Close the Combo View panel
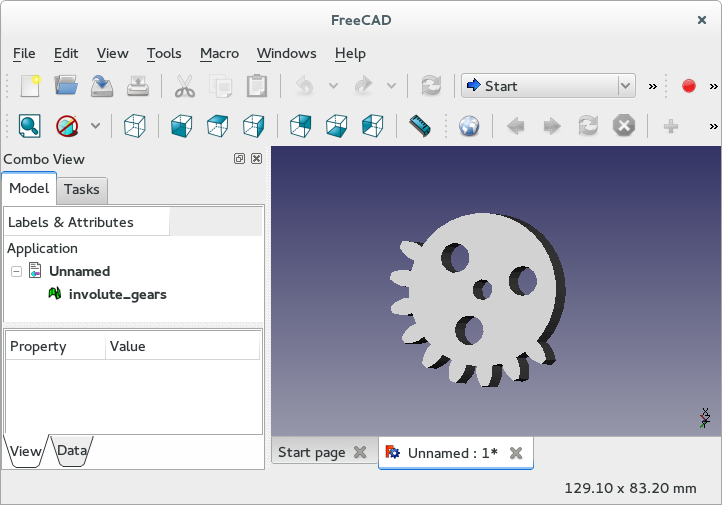This screenshot has height=505, width=722. click(256, 159)
